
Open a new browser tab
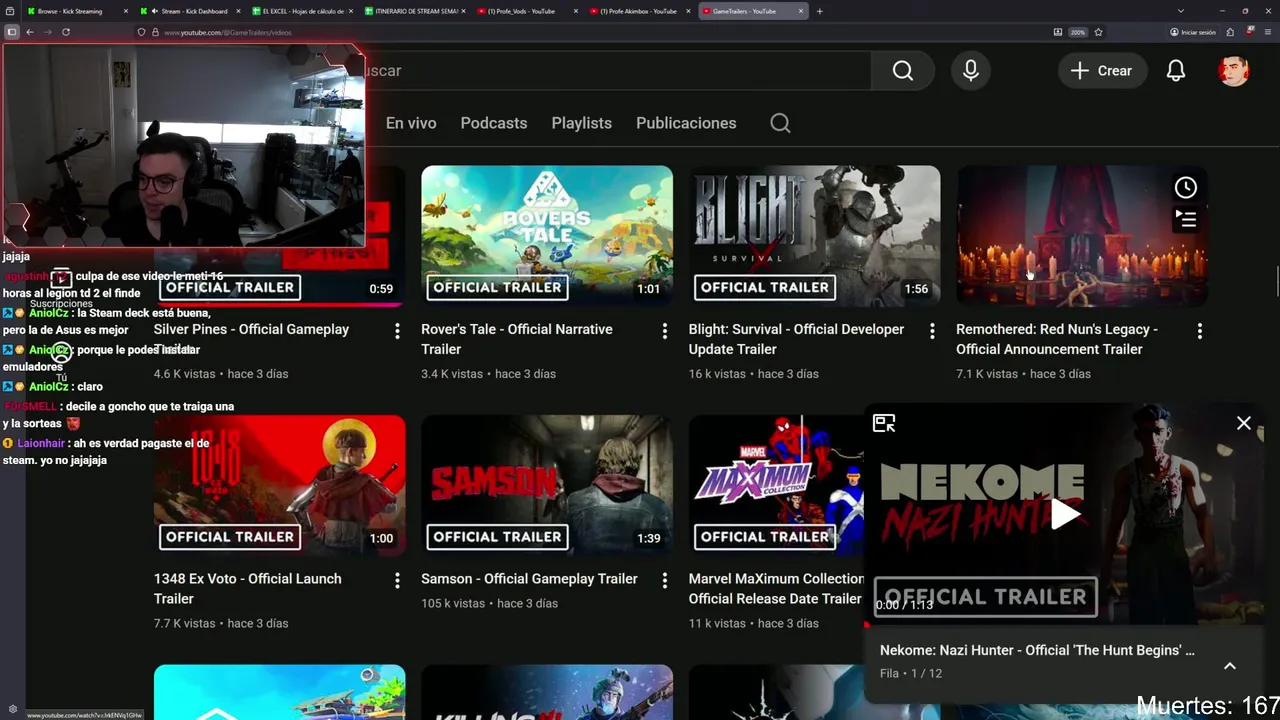pos(820,11)
